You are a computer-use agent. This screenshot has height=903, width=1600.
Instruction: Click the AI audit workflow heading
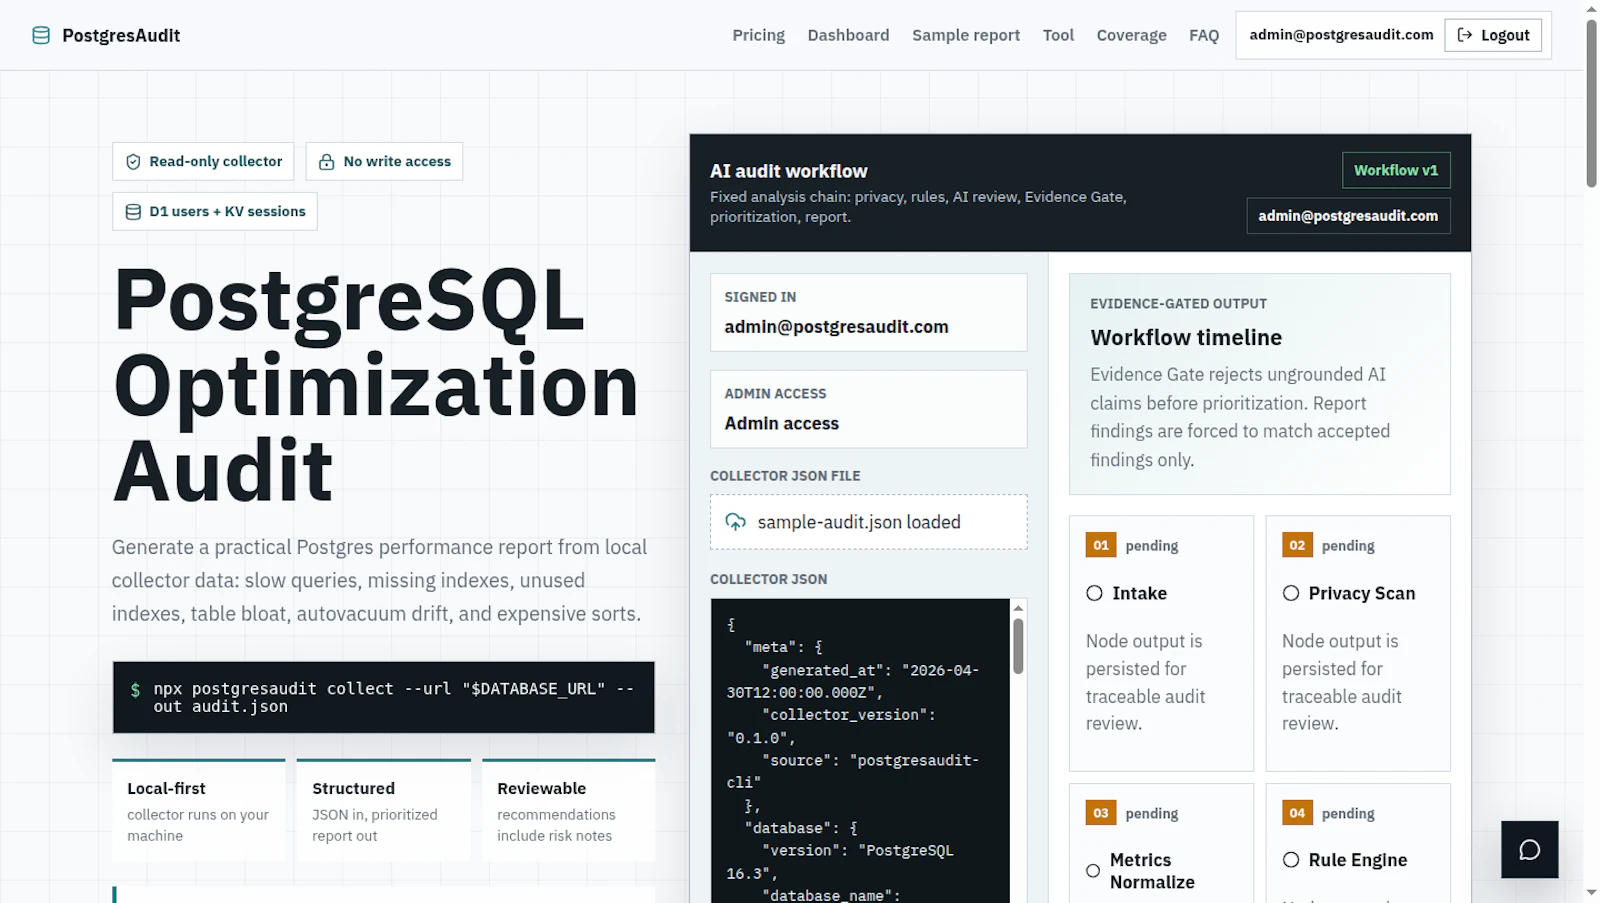[788, 171]
